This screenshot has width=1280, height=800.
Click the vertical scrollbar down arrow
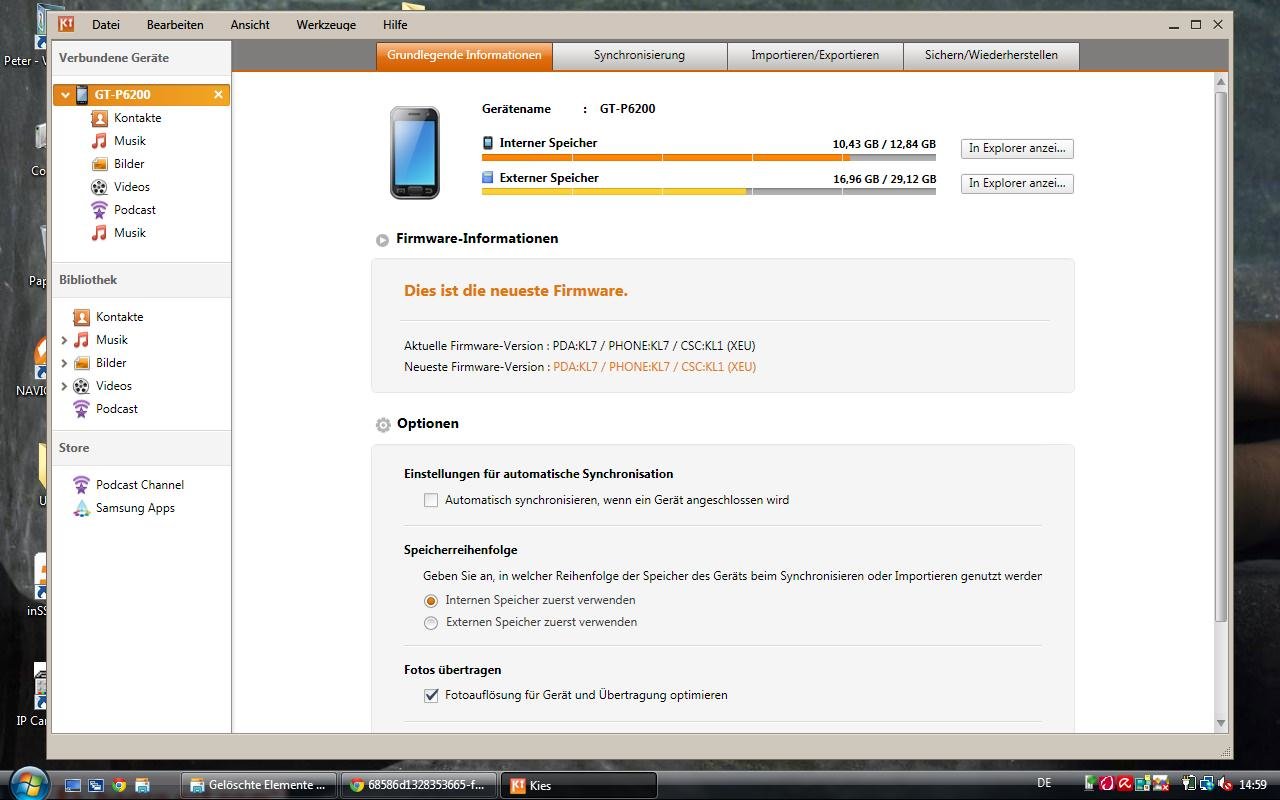1221,723
